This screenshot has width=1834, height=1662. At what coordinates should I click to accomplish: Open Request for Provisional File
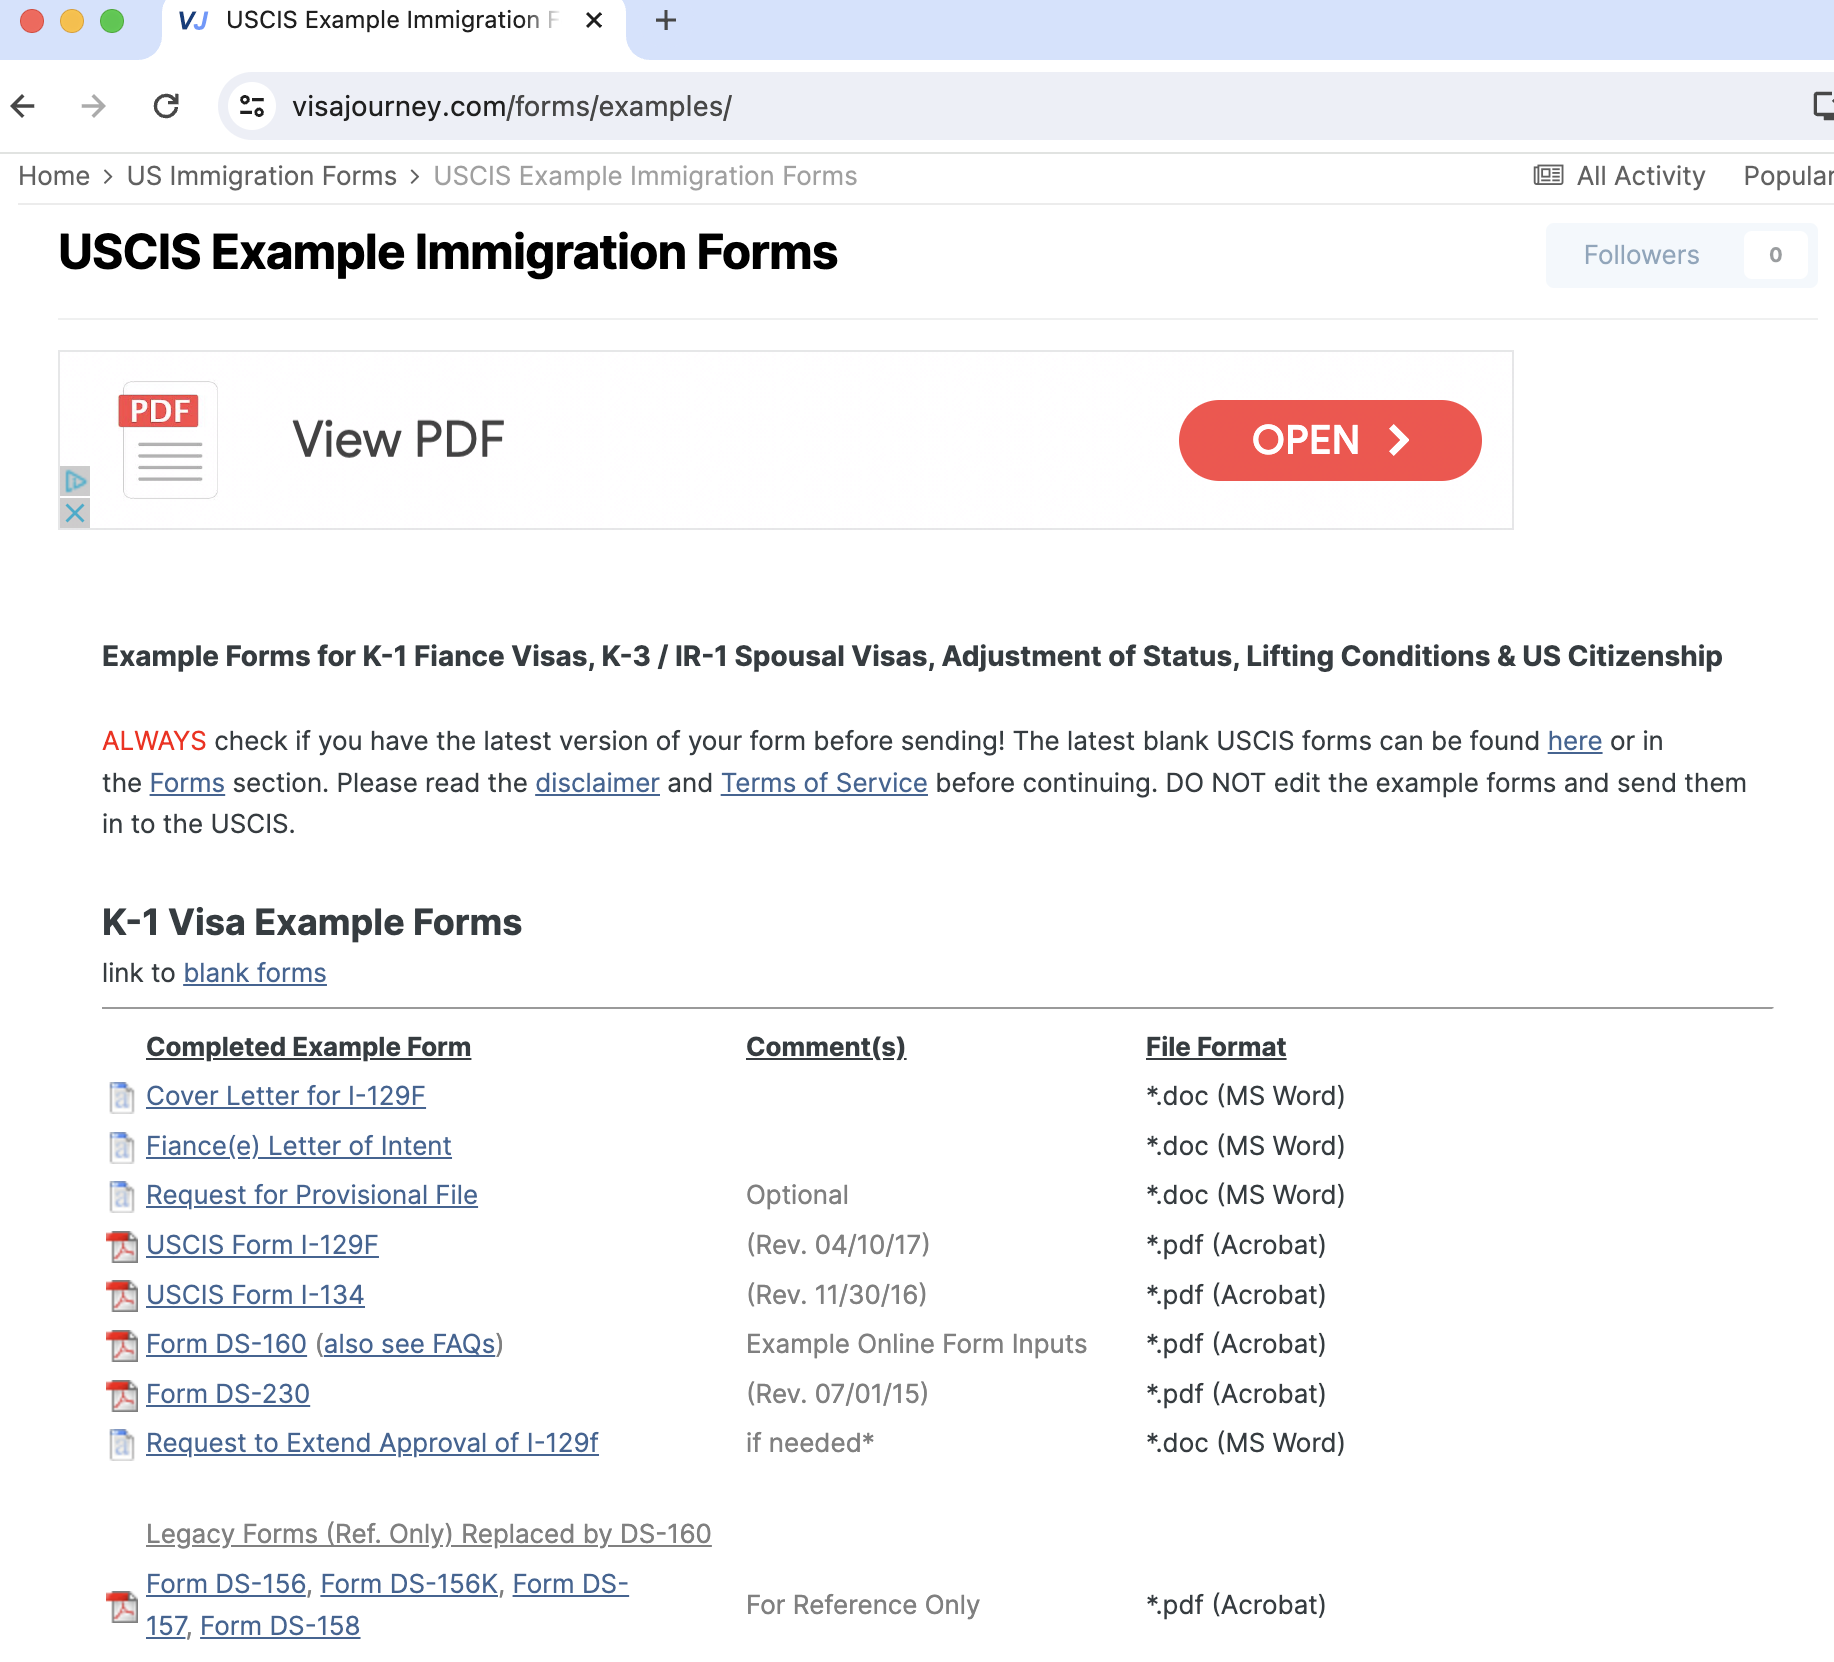pos(311,1195)
